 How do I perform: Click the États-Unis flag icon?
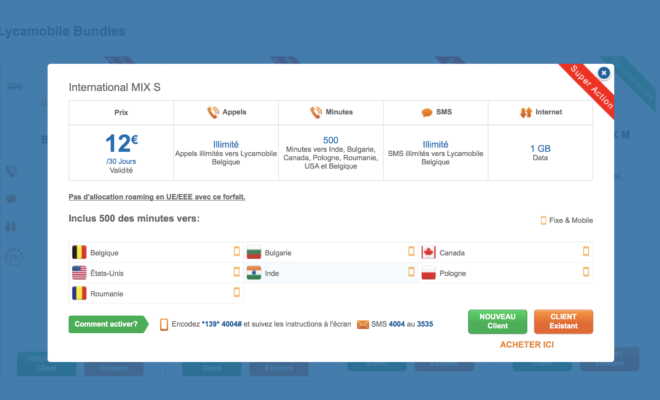point(79,273)
